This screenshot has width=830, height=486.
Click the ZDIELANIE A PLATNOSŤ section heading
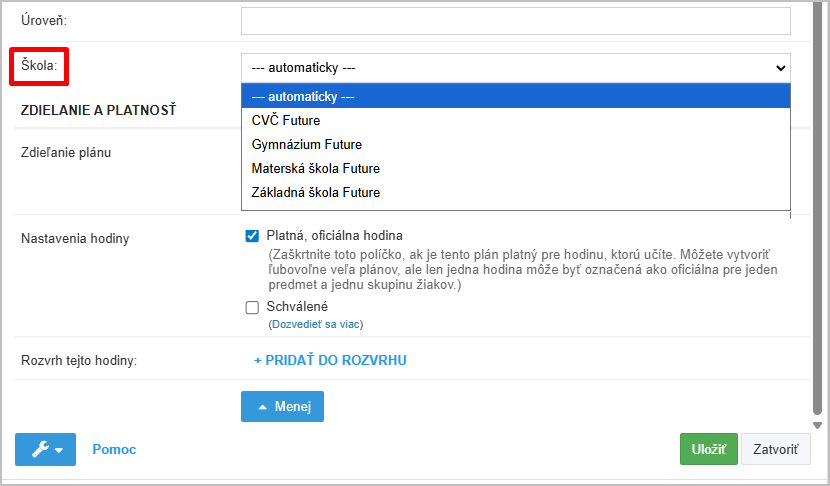[x=98, y=110]
